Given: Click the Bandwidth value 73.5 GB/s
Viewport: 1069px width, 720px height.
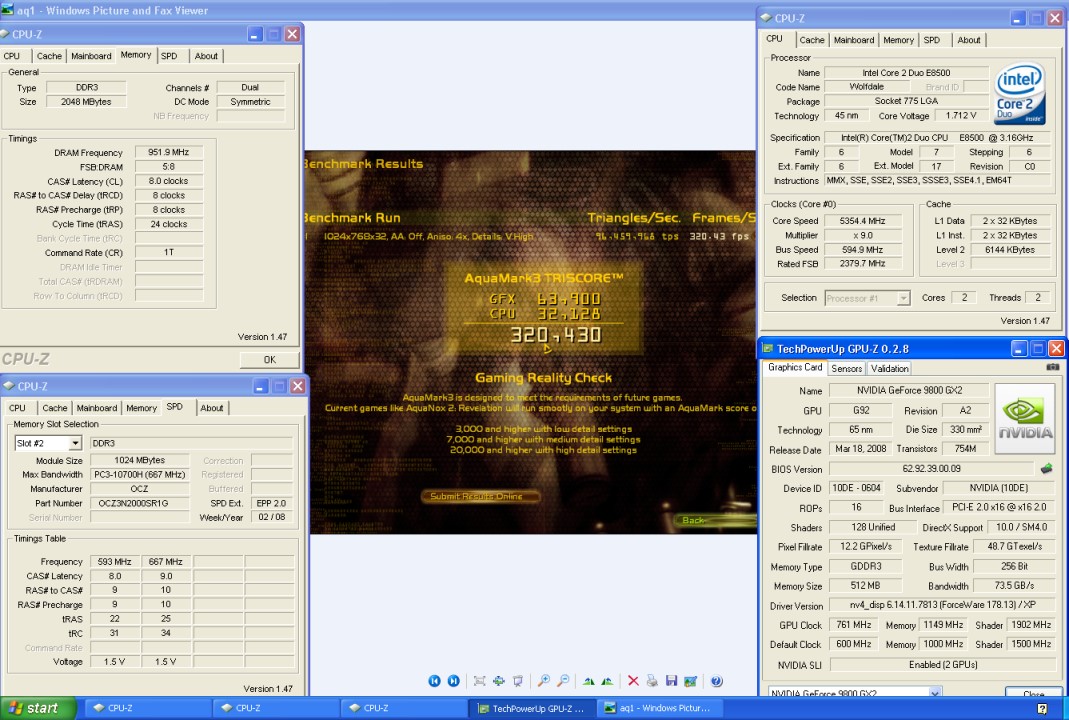Looking at the screenshot, I should pos(1014,585).
